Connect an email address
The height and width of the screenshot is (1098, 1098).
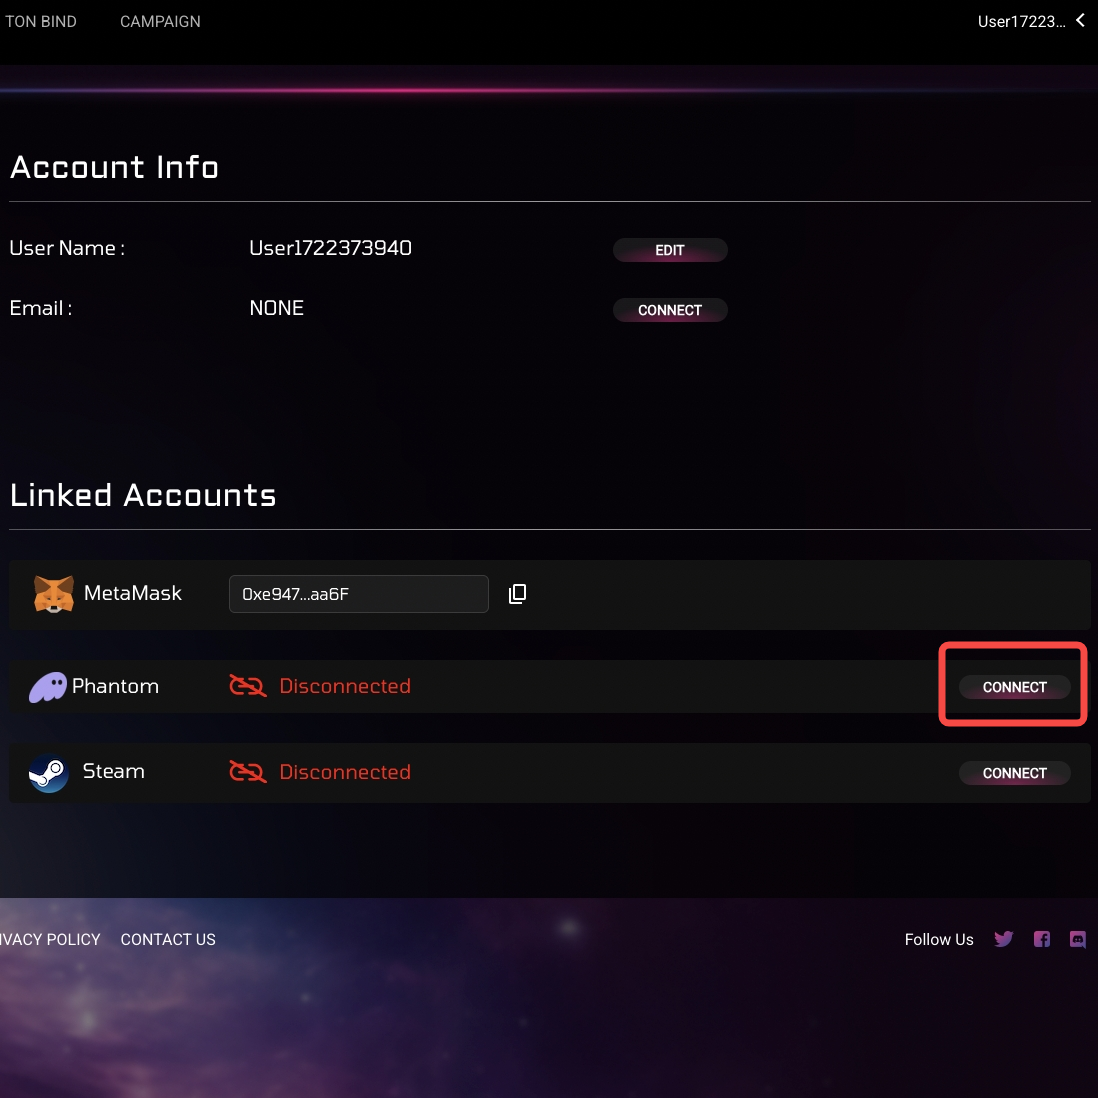670,310
